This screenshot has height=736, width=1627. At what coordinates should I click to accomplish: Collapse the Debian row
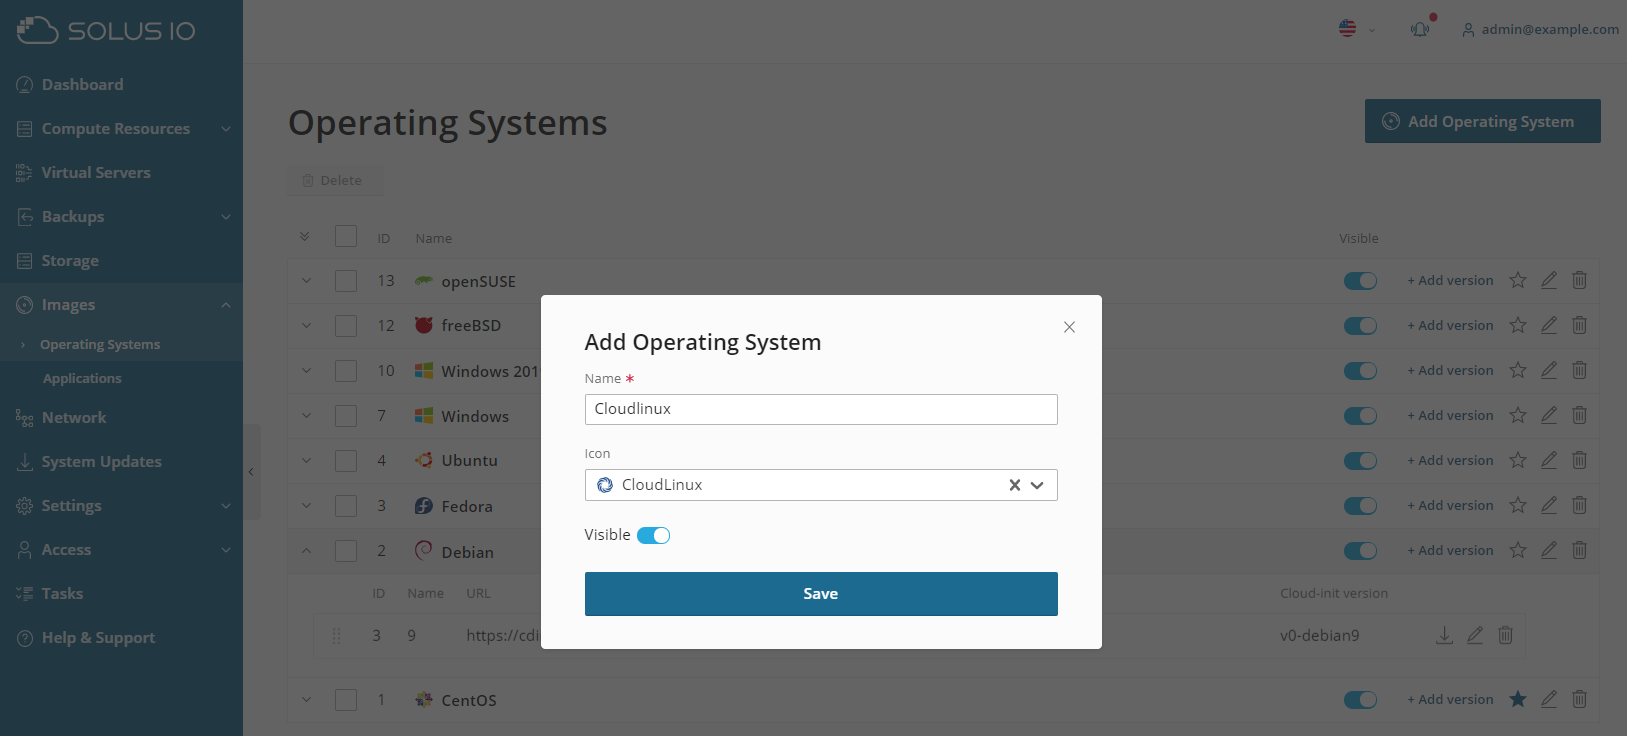[306, 551]
